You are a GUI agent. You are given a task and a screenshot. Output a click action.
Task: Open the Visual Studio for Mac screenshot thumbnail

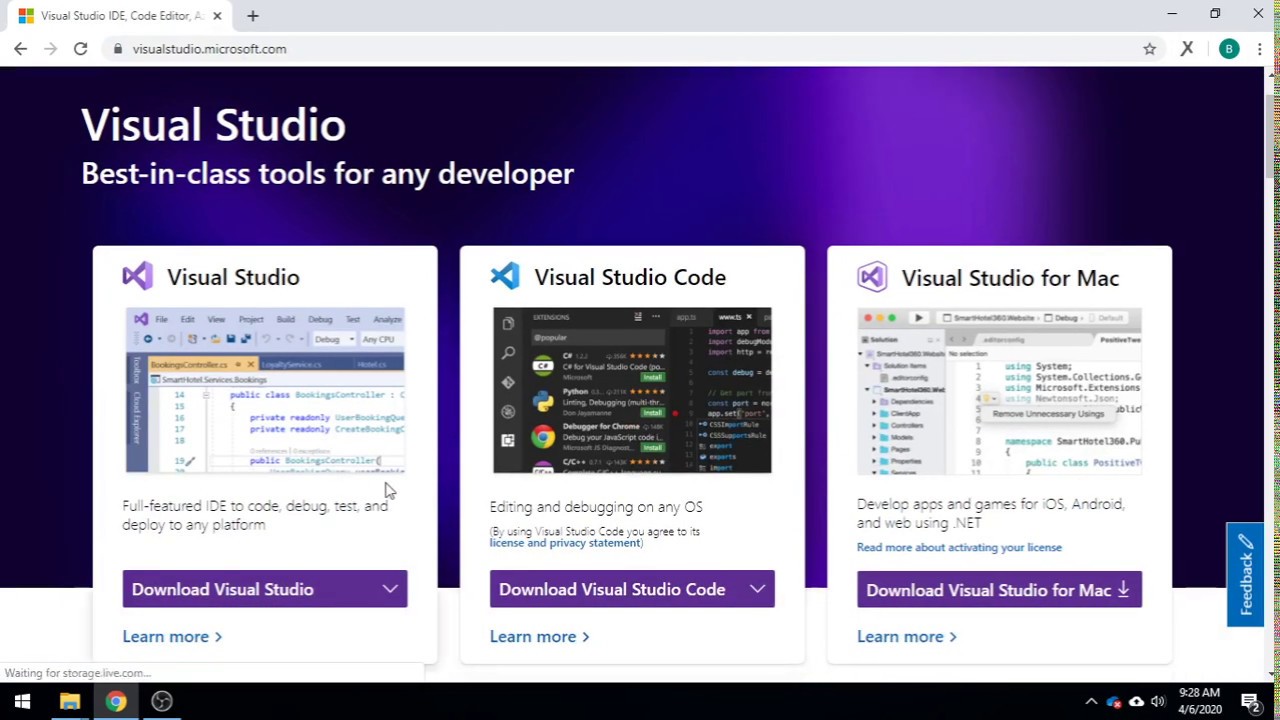tap(999, 391)
